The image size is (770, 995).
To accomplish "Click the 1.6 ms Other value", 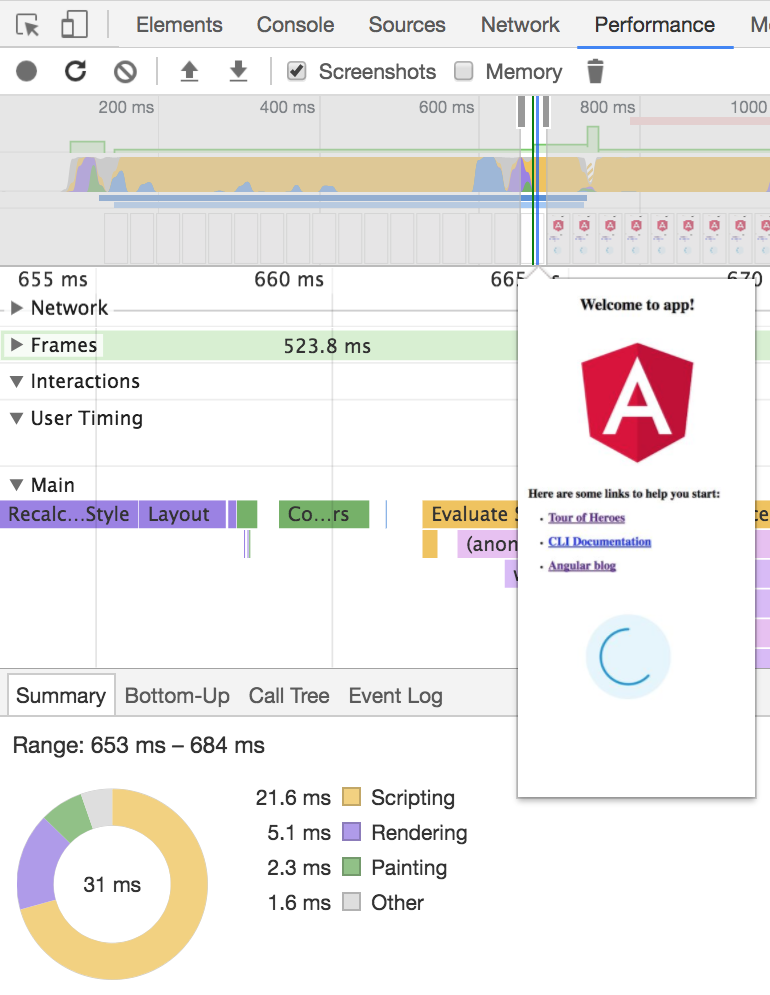I will (x=299, y=902).
